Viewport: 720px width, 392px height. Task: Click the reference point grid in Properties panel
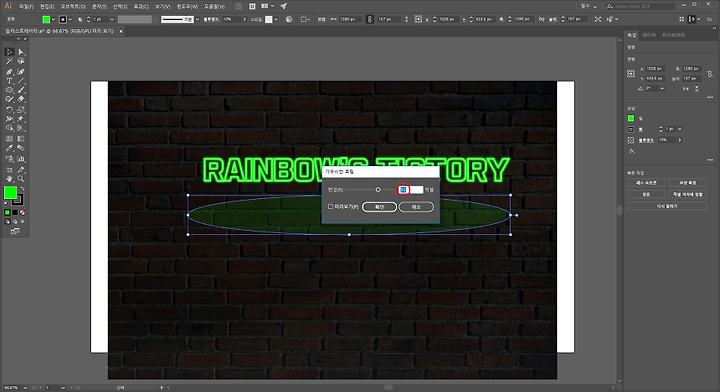(631, 73)
